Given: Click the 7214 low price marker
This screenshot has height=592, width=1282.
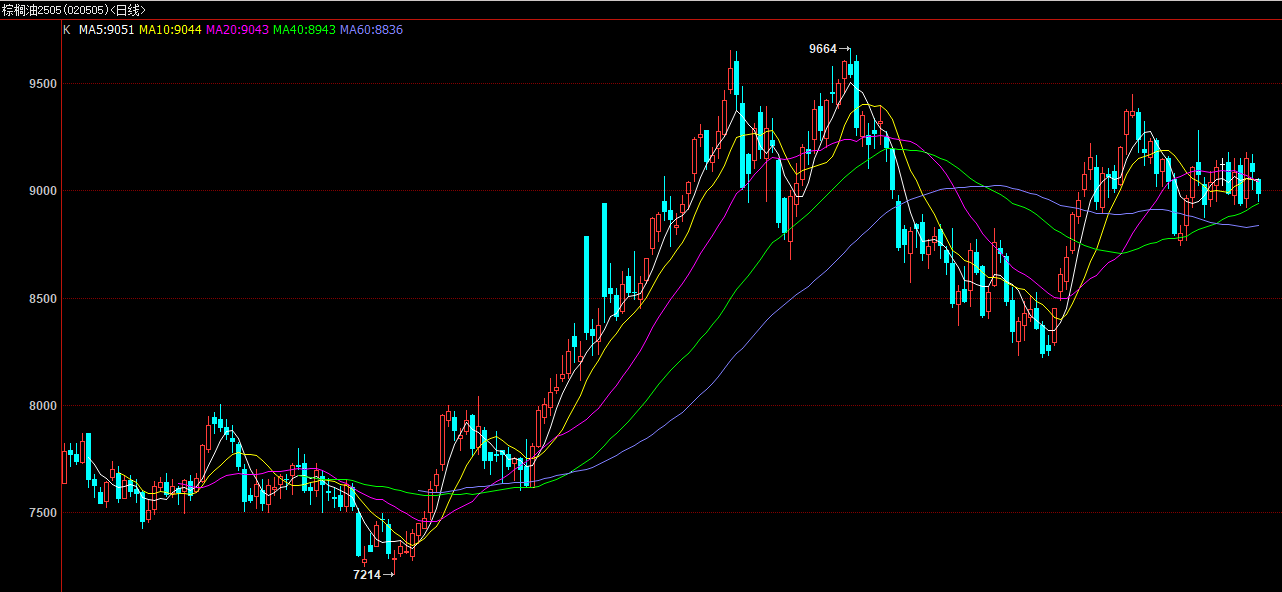Looking at the screenshot, I should click(x=373, y=575).
